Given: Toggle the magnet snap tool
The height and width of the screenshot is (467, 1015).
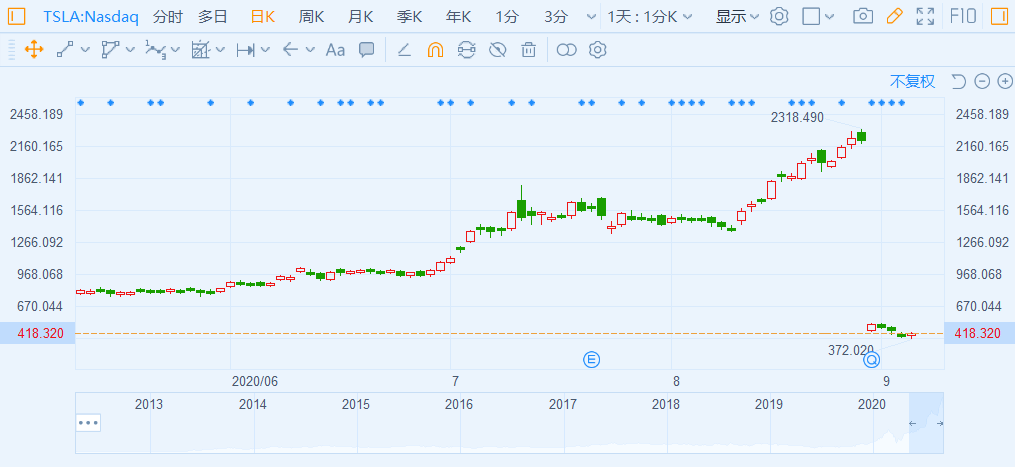Looking at the screenshot, I should pyautogui.click(x=435, y=49).
